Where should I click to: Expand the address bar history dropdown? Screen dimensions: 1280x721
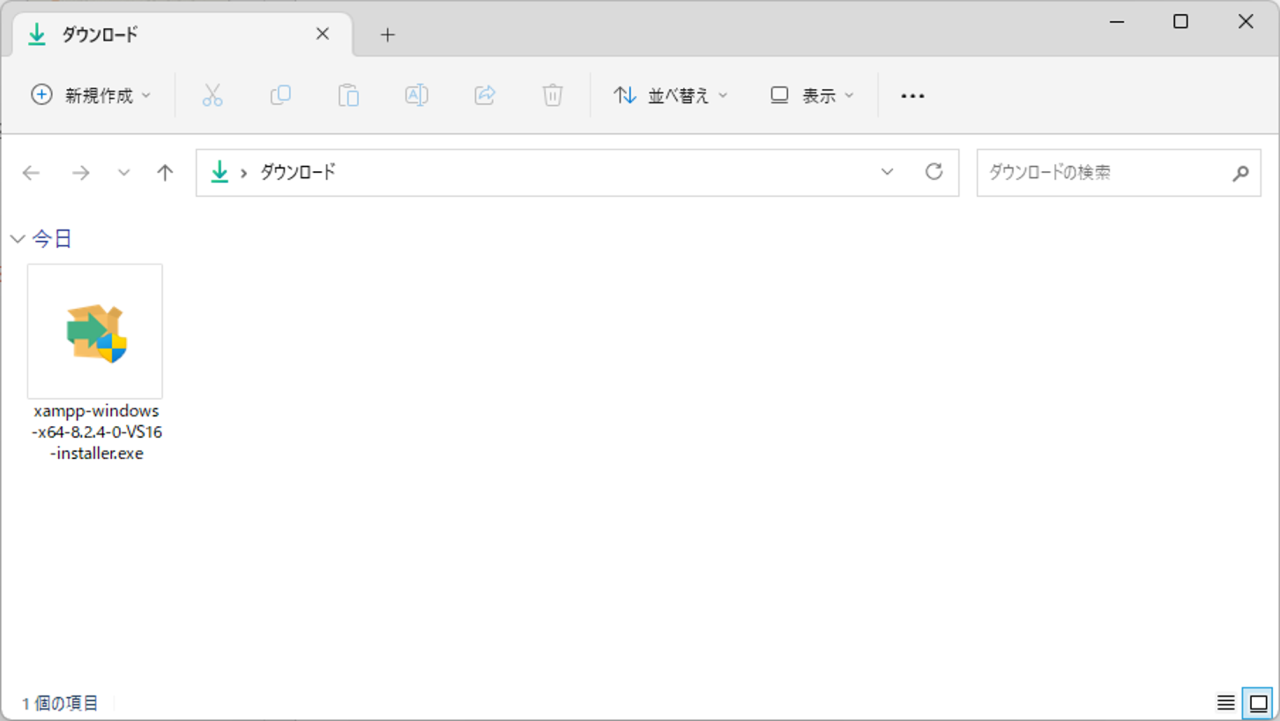pos(887,172)
